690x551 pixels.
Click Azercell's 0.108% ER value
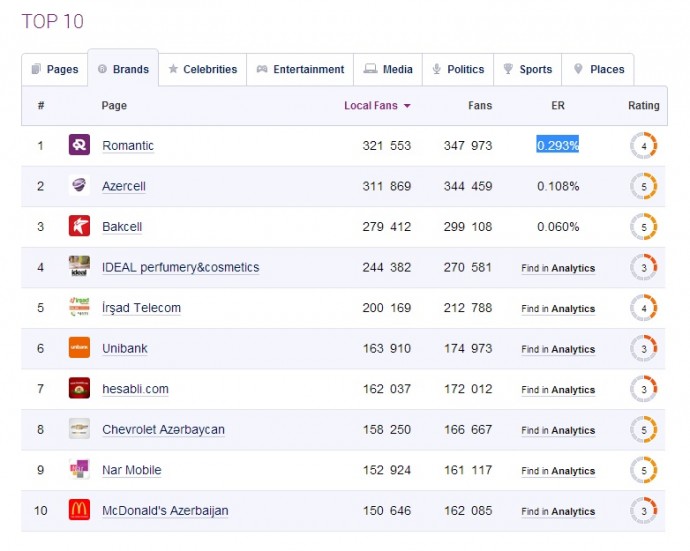tap(558, 186)
